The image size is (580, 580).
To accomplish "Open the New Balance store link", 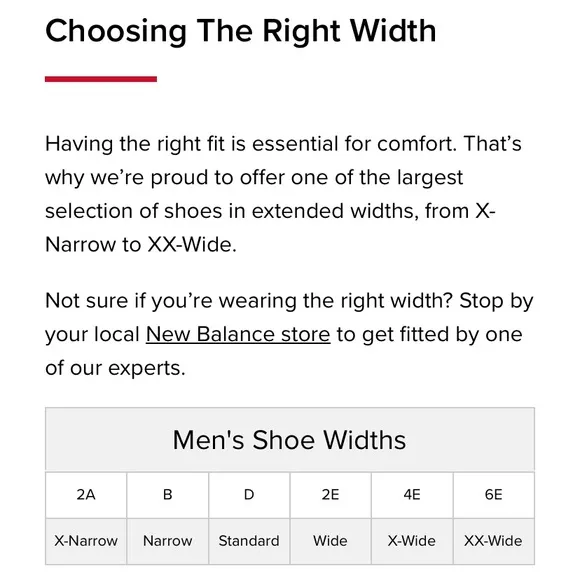I will 238,334.
